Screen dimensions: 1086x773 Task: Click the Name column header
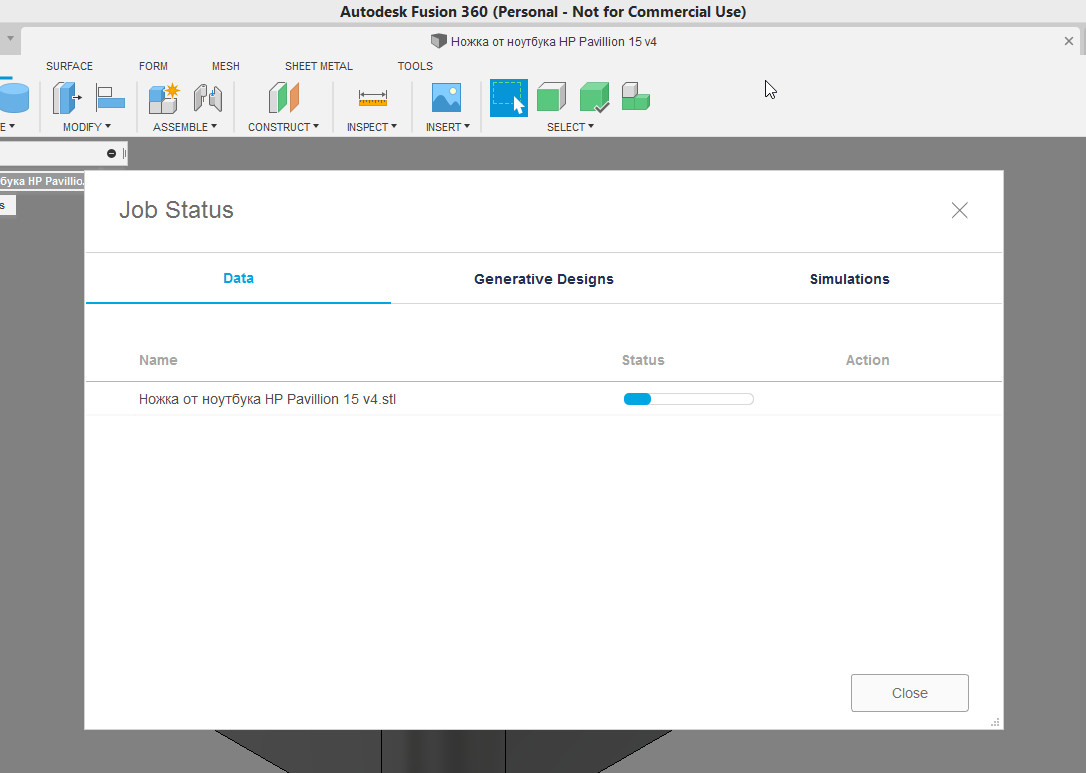click(x=158, y=360)
